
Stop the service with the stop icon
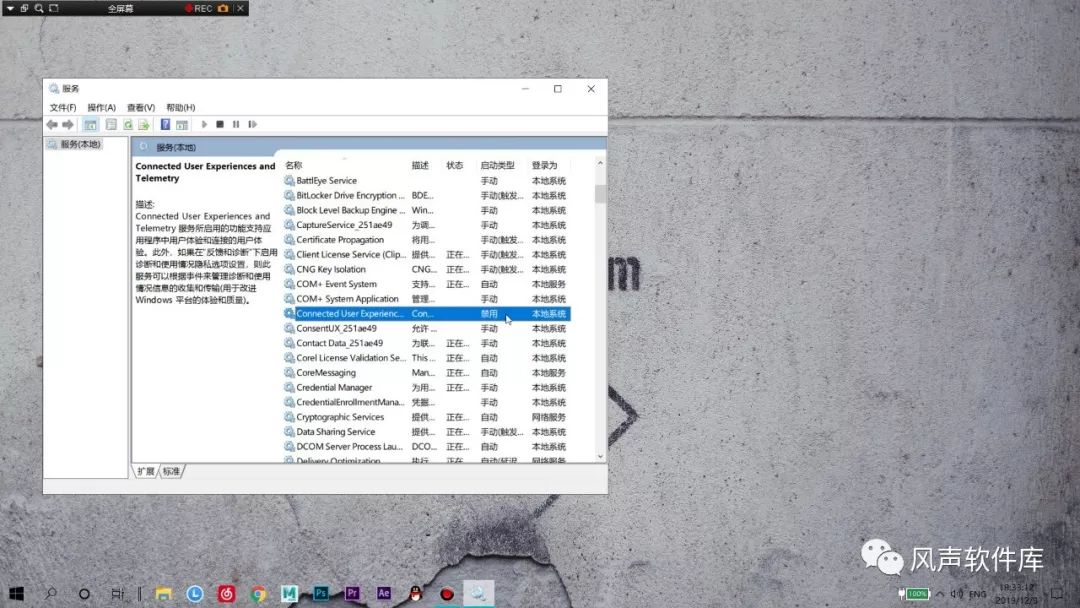click(x=222, y=124)
